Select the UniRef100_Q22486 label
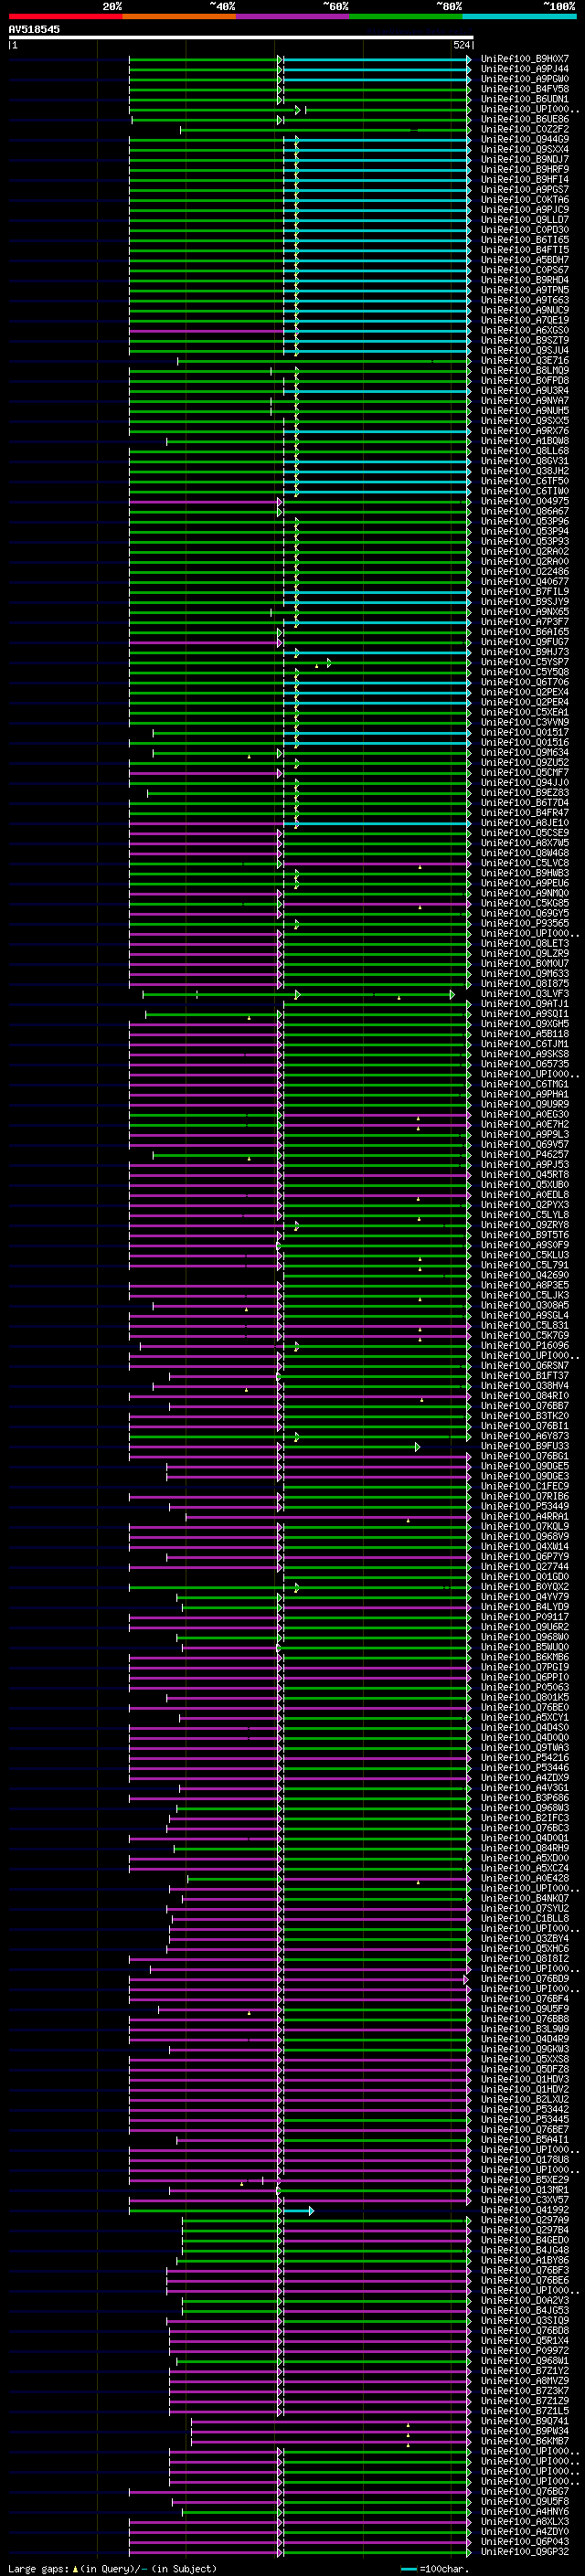Image resolution: width=585 pixels, height=2576 pixels. pyautogui.click(x=525, y=572)
